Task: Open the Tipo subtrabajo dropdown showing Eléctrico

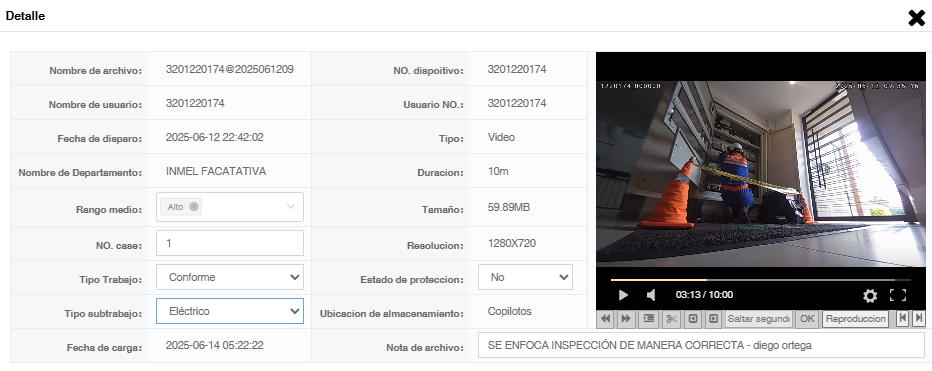Action: tap(230, 311)
